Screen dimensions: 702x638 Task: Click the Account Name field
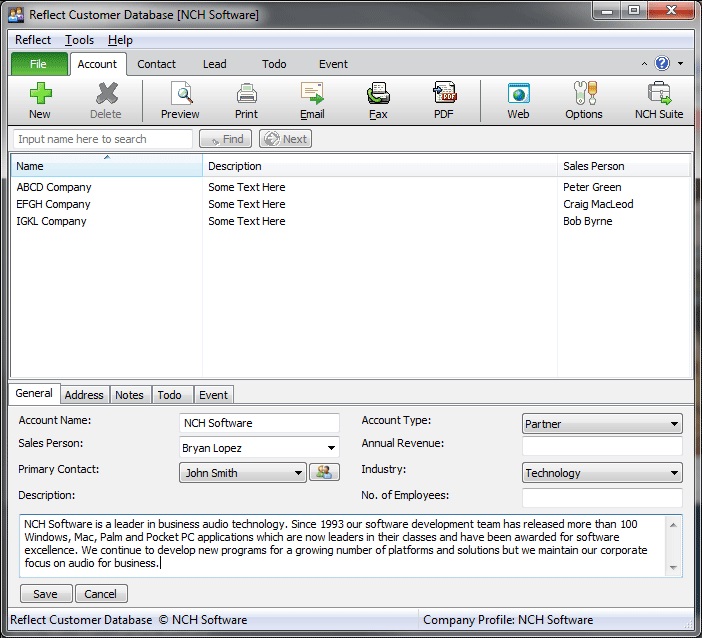tap(259, 423)
